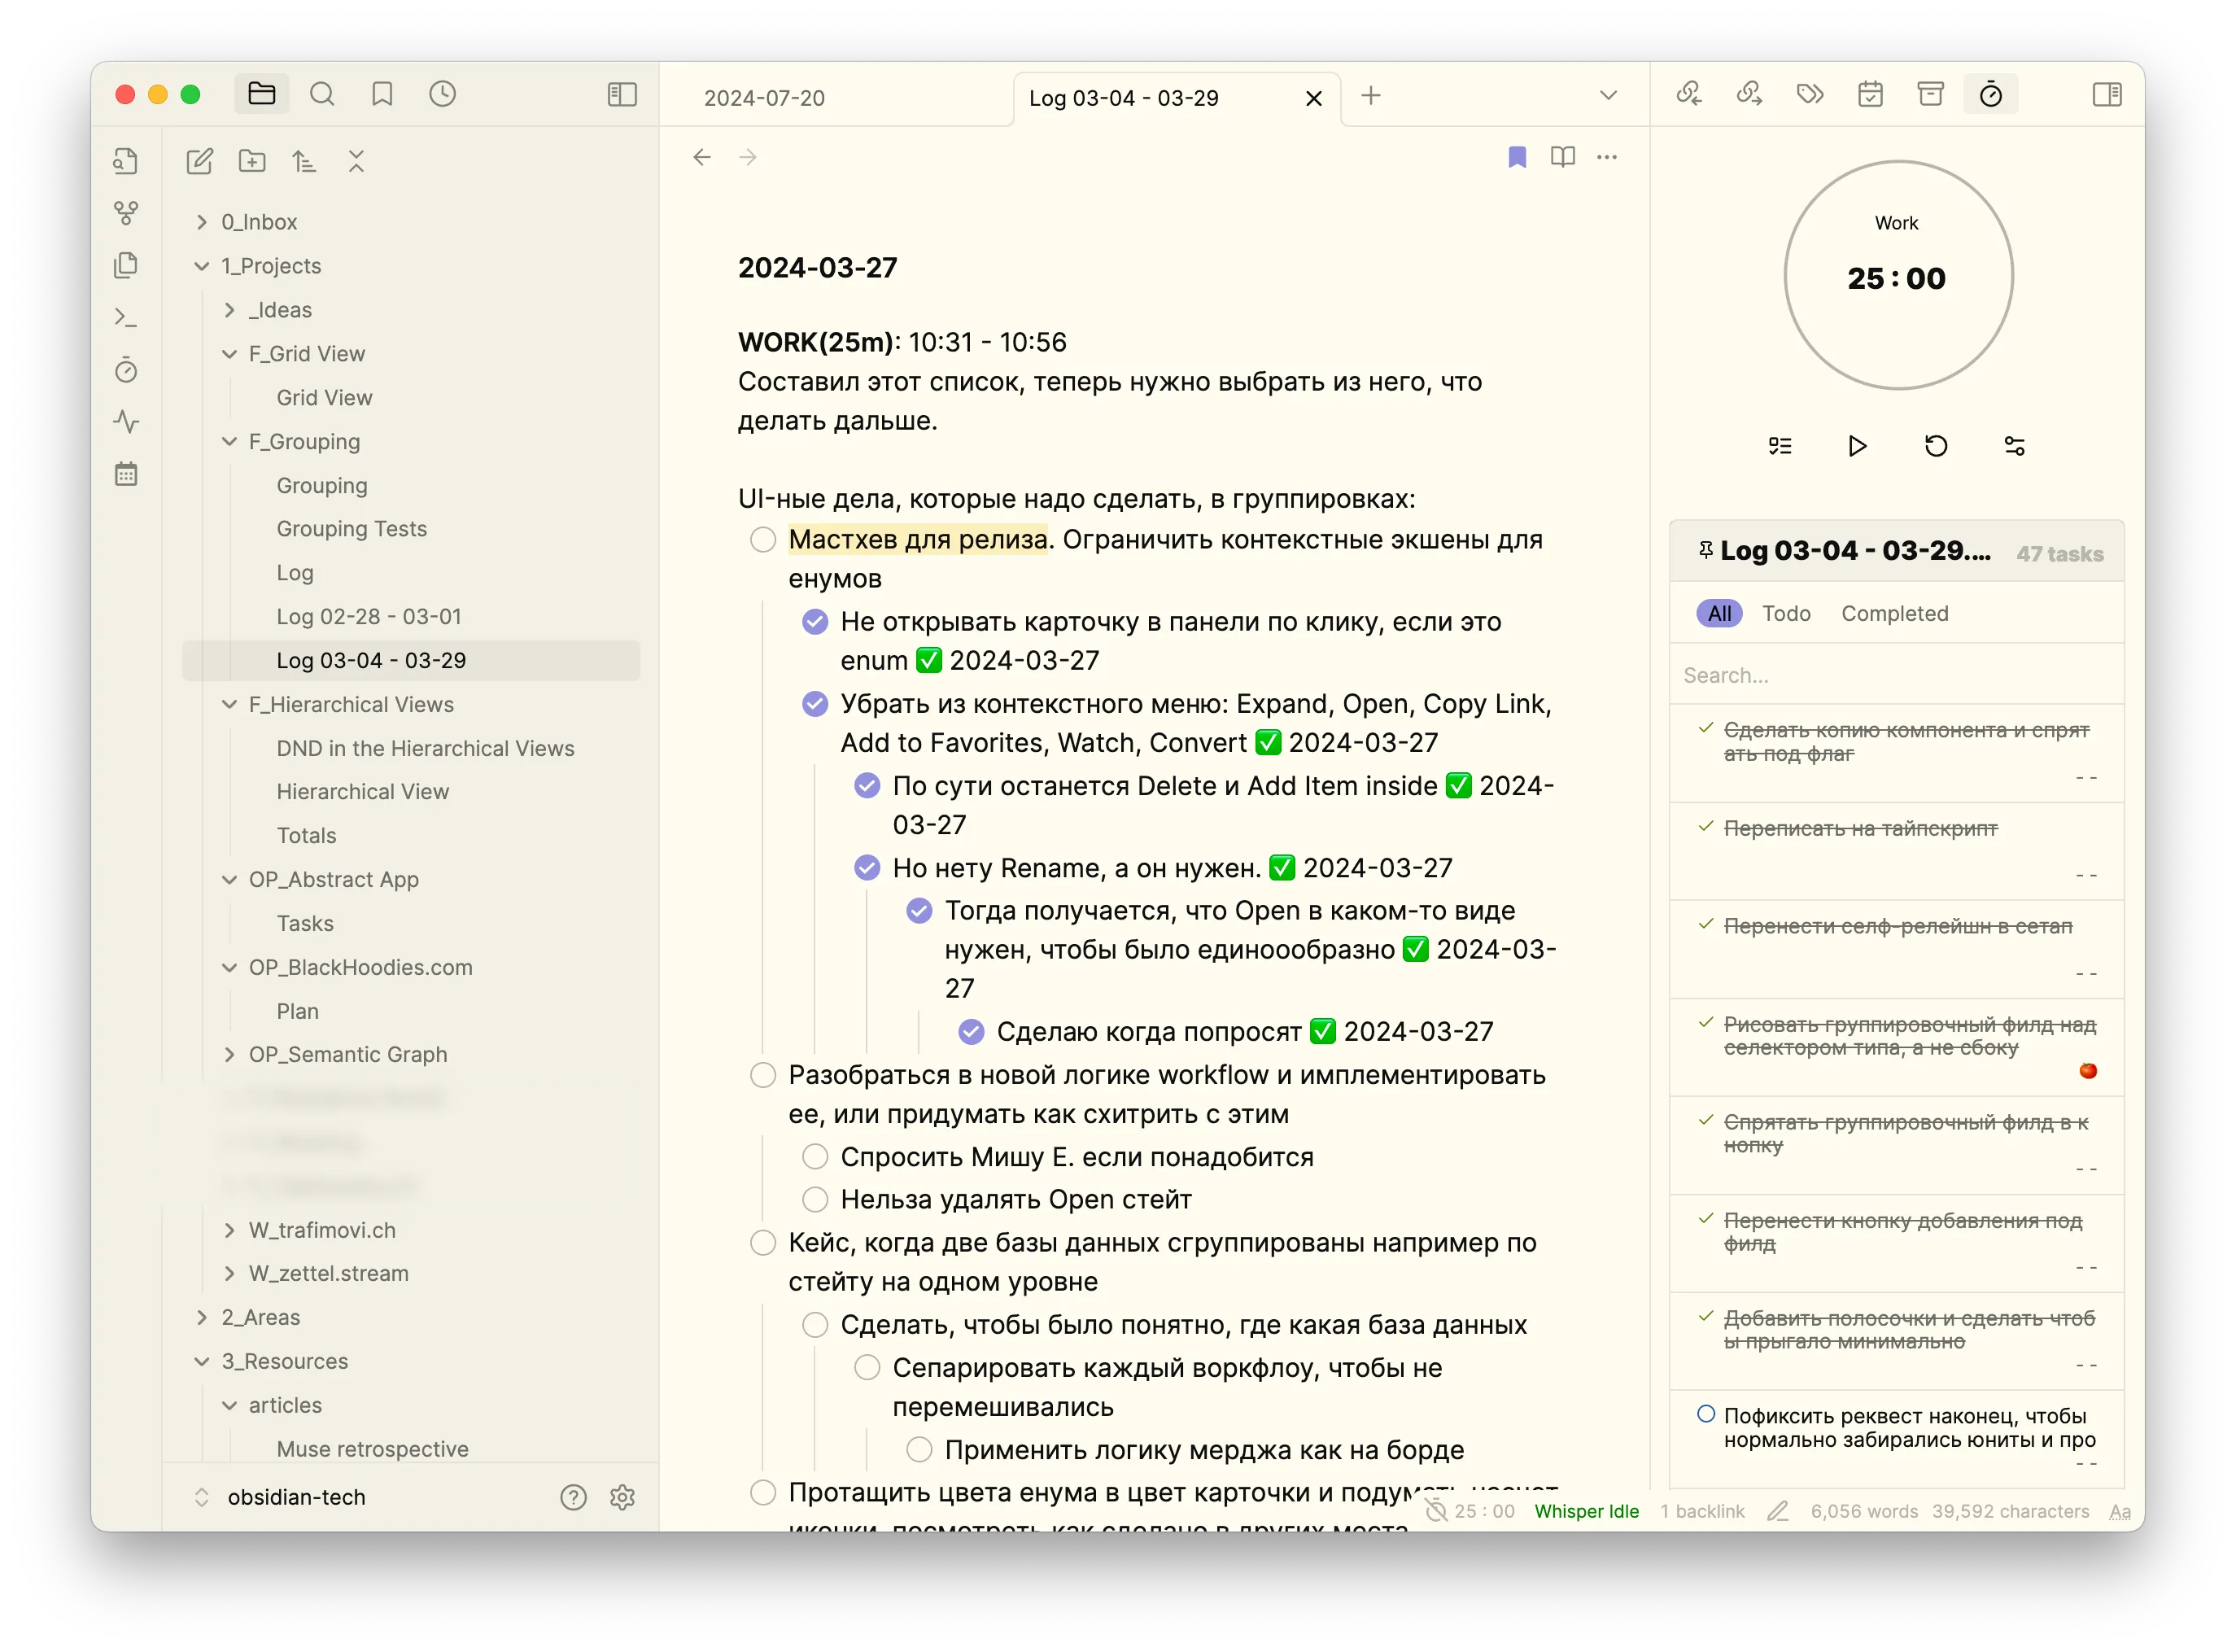
Task: Reset the Pomodoro timer
Action: coord(1936,446)
